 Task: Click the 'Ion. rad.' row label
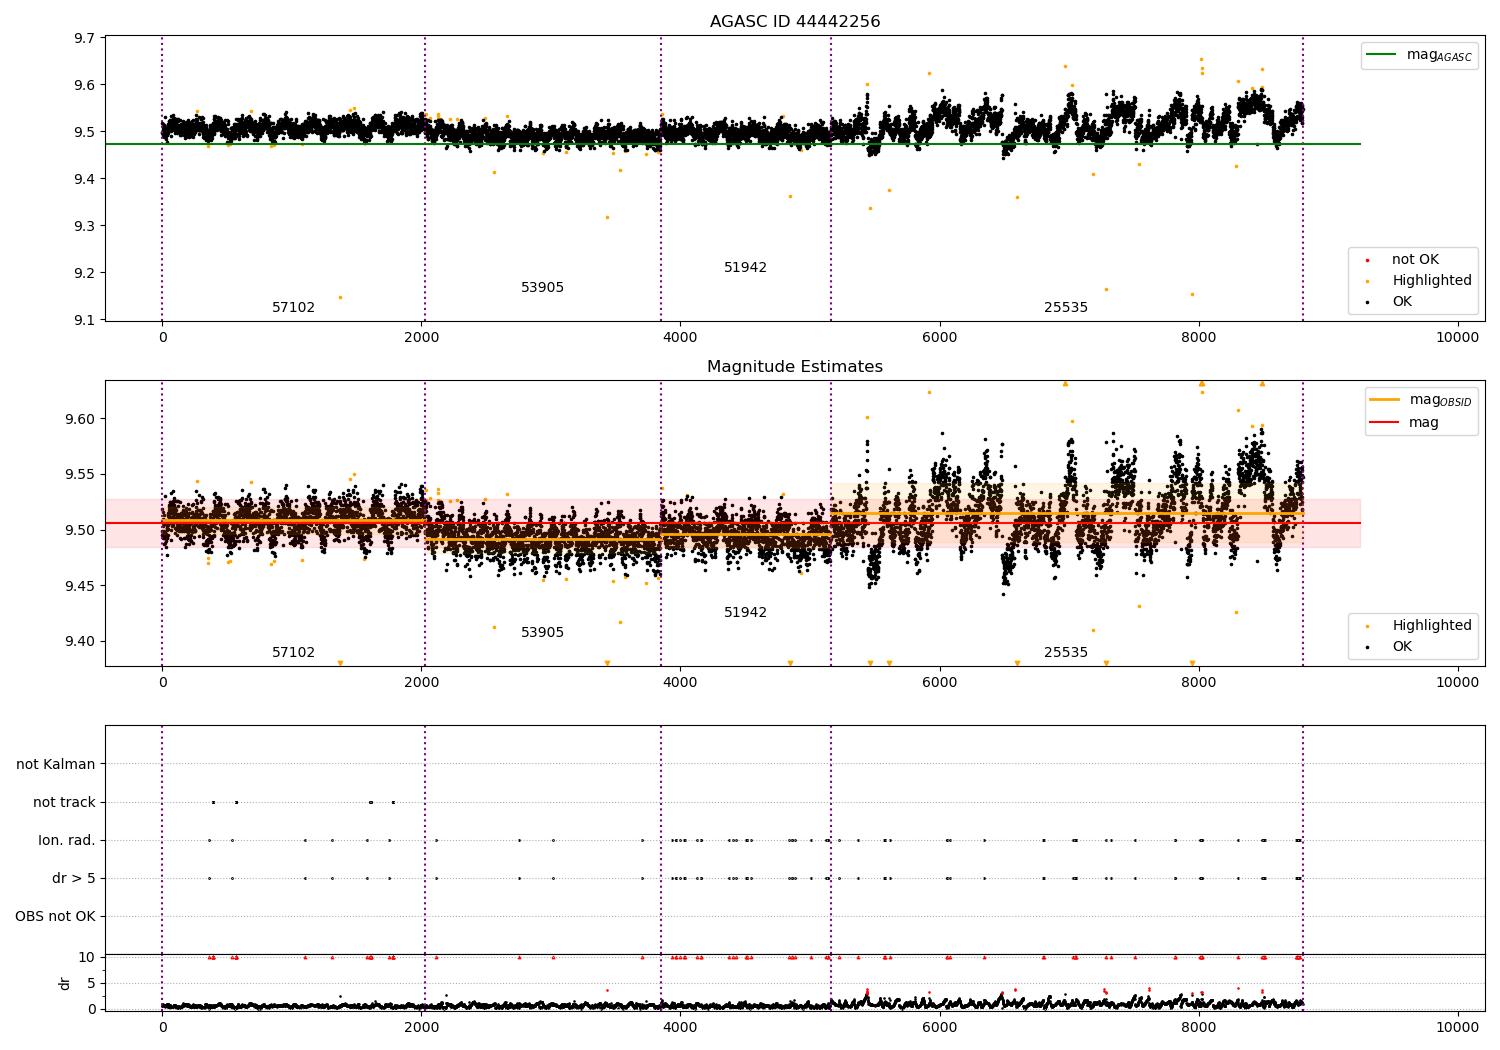(67, 840)
